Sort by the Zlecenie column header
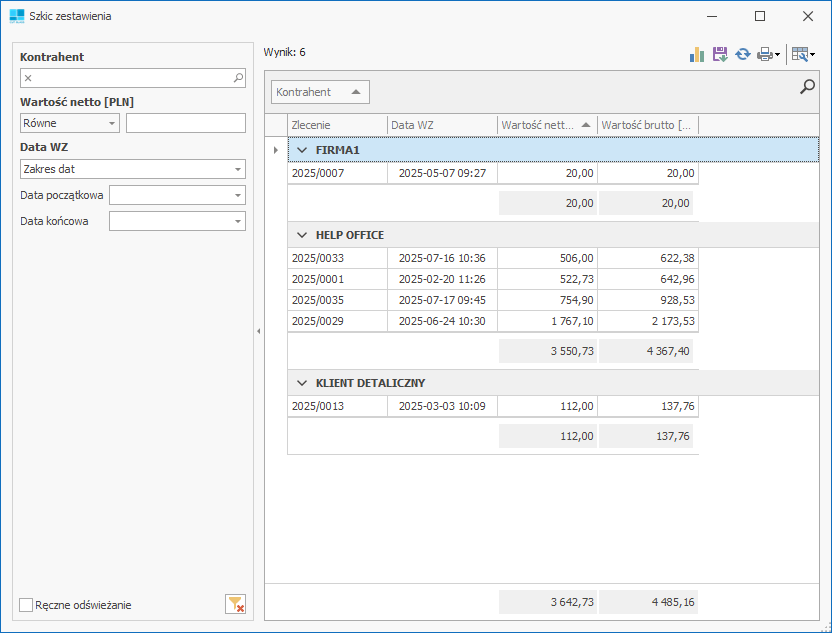 tap(336, 125)
